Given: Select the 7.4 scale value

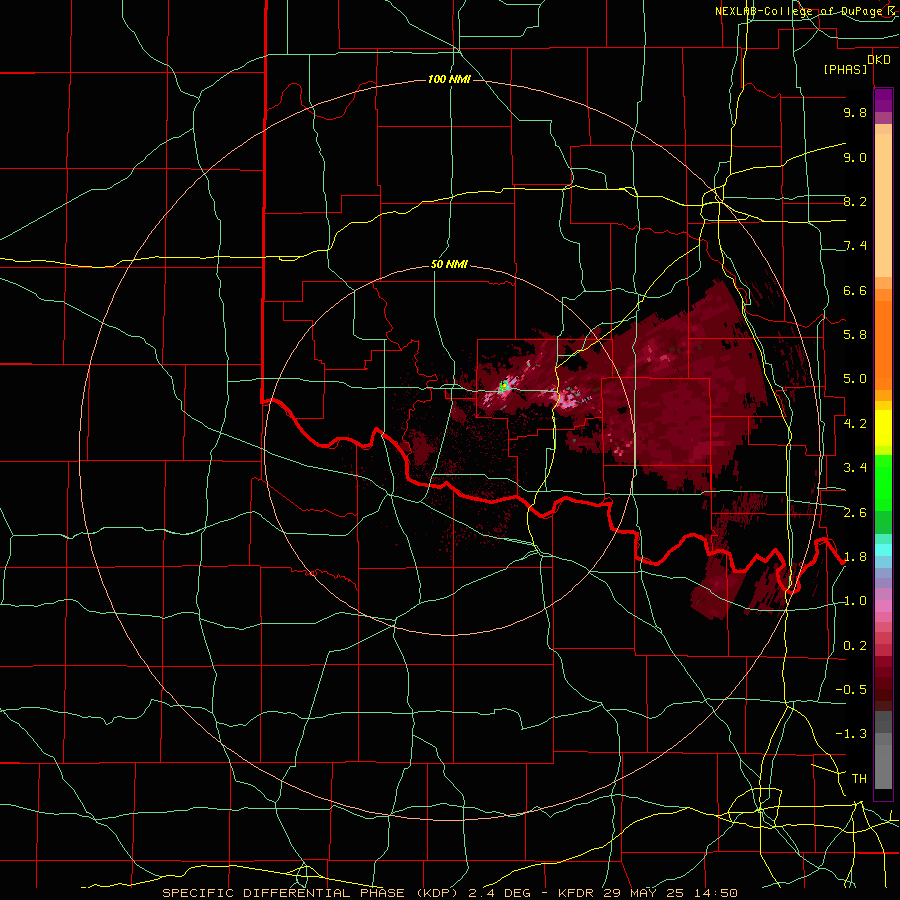Looking at the screenshot, I should (855, 246).
